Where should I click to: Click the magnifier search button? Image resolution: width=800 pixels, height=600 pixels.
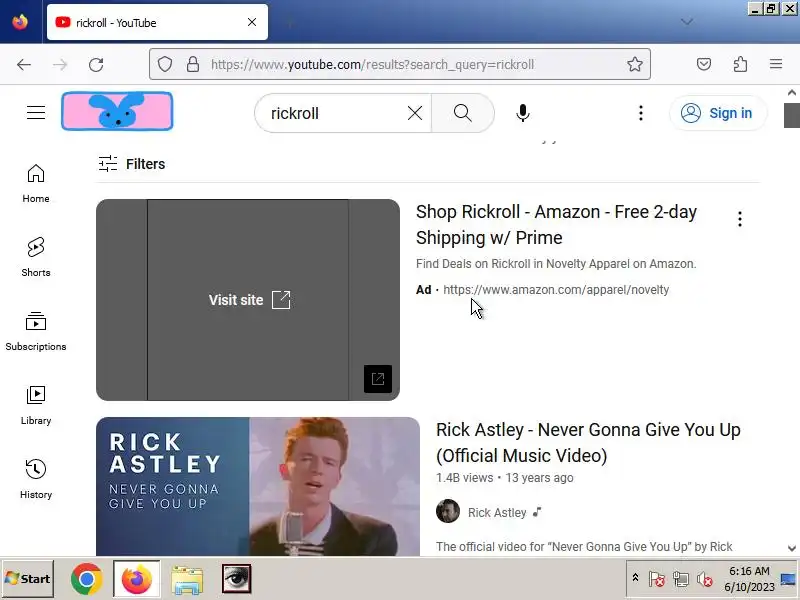tap(463, 113)
